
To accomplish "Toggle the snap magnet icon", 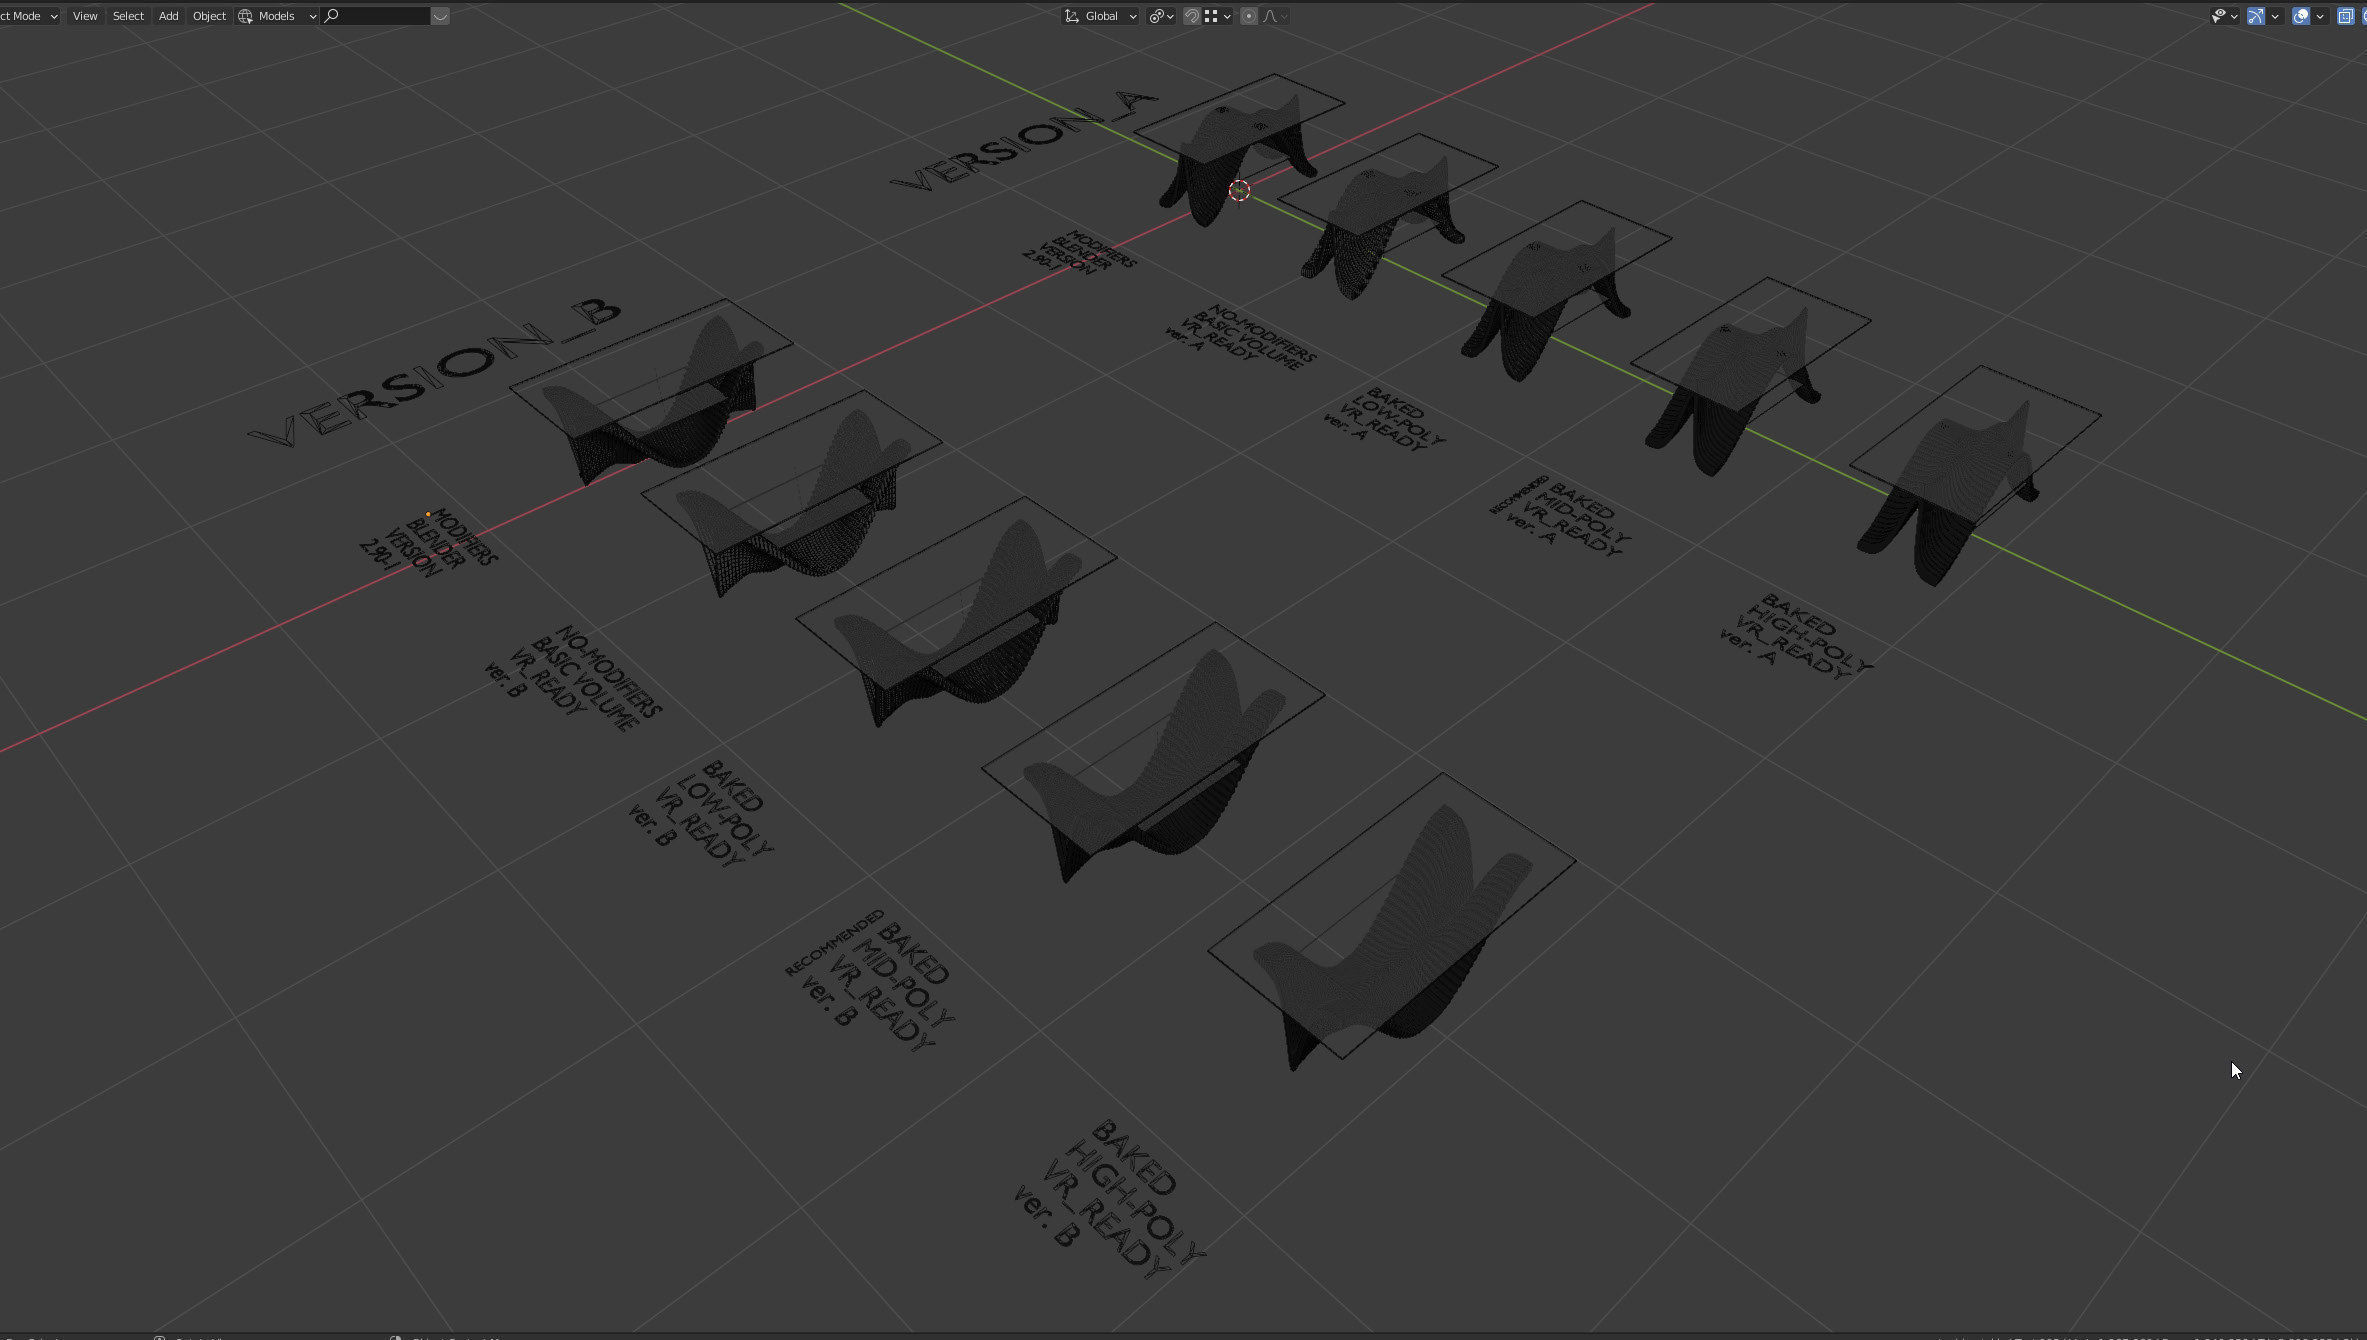I will 1191,16.
